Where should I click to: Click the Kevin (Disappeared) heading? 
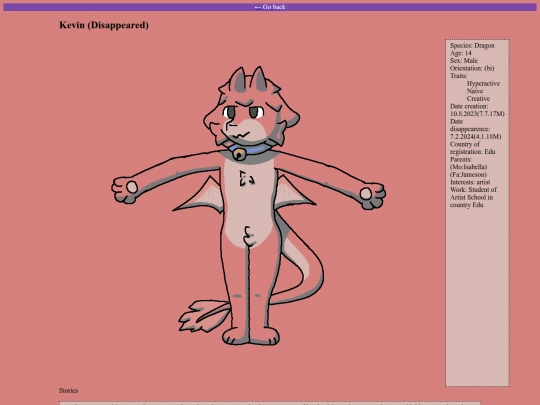pos(104,25)
